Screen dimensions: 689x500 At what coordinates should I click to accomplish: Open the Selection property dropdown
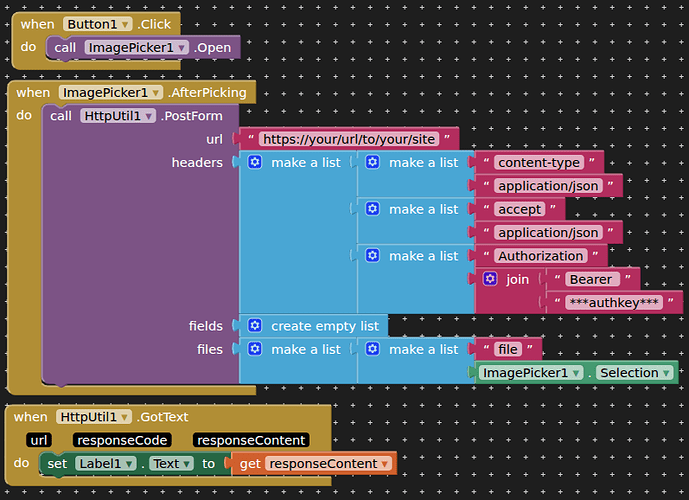tap(666, 373)
